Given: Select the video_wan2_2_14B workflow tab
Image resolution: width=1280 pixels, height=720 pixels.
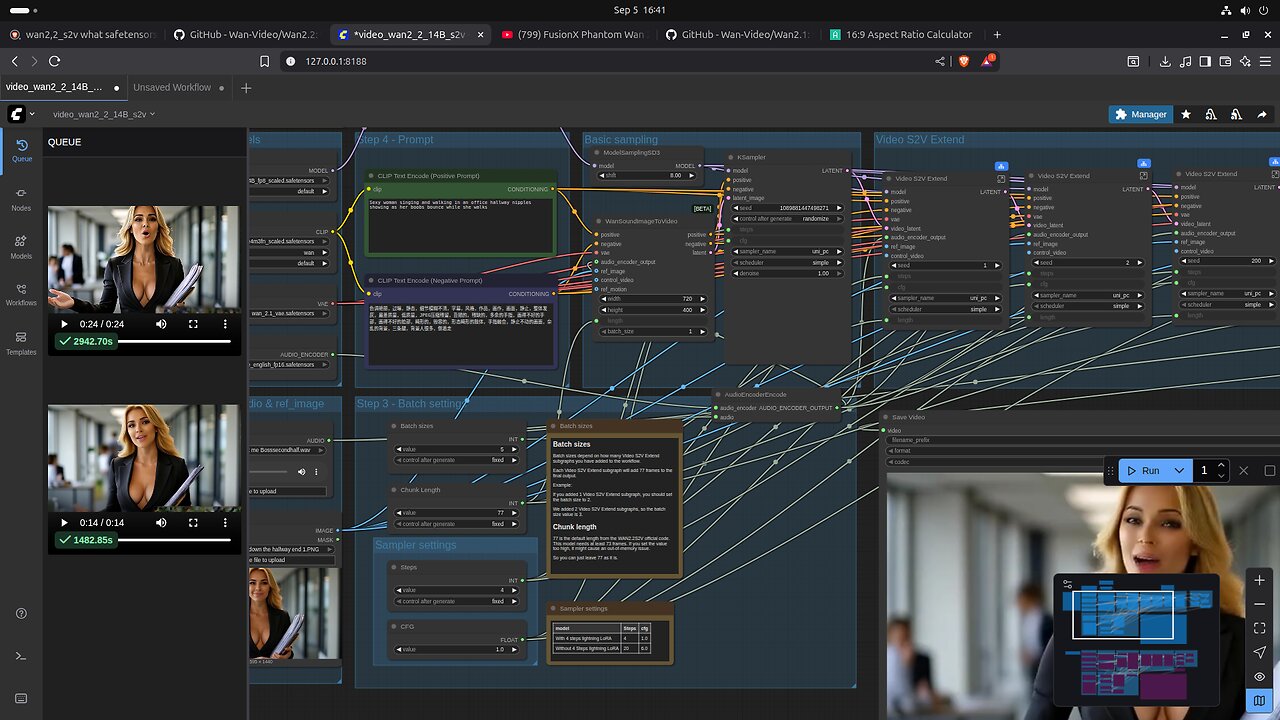Looking at the screenshot, I should [62, 87].
